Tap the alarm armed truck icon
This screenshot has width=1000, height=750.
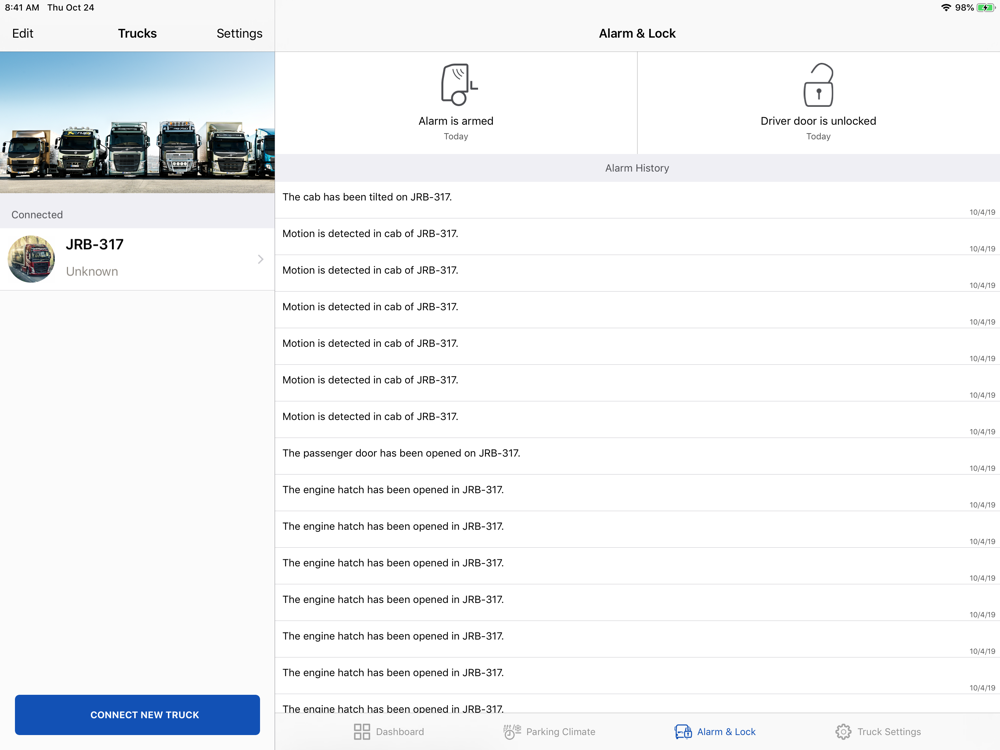458,85
